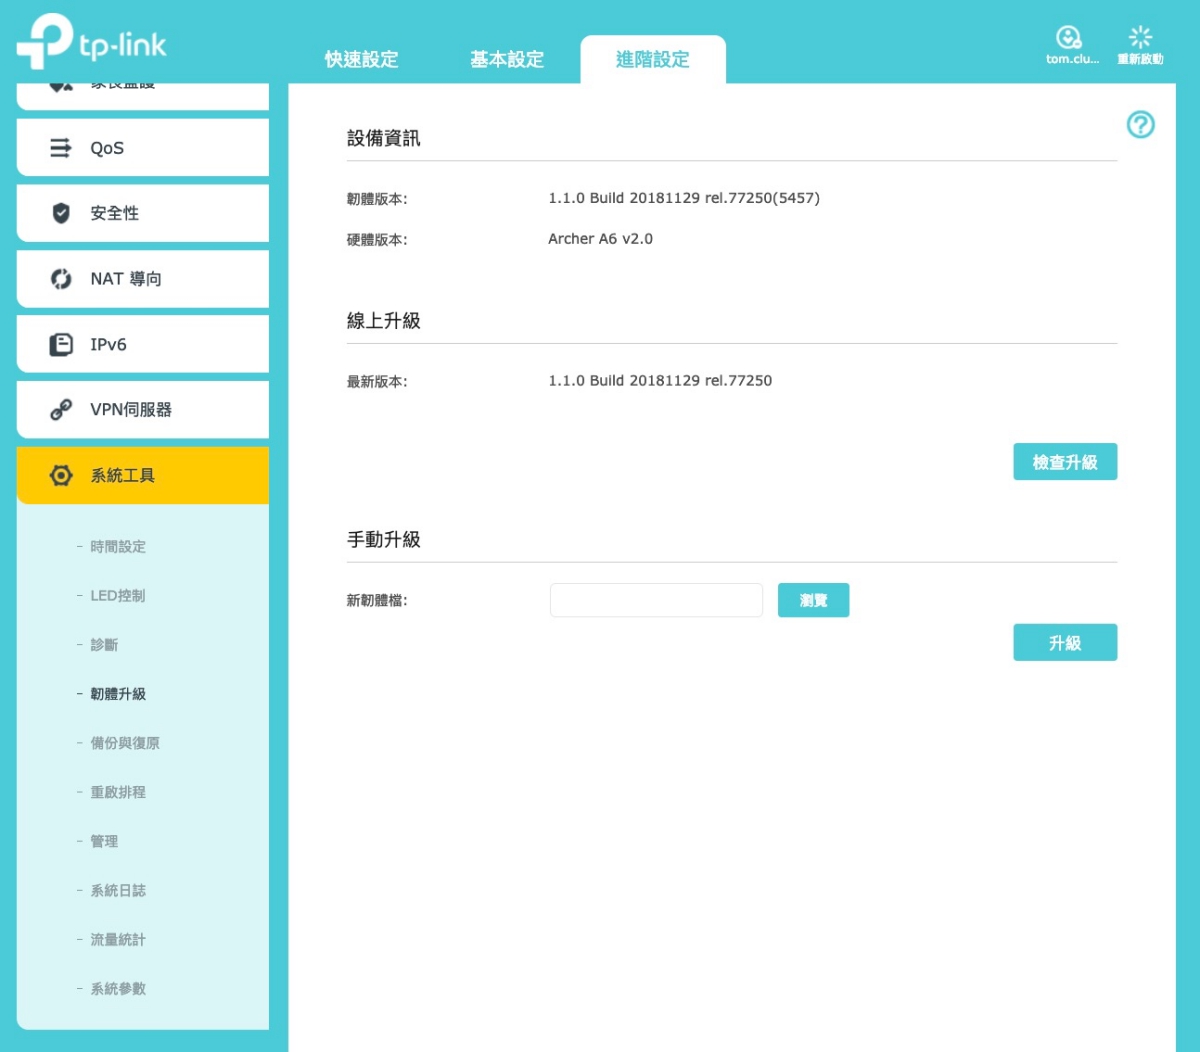
Task: Click the reboot (重新啟動) icon
Action: point(1140,38)
